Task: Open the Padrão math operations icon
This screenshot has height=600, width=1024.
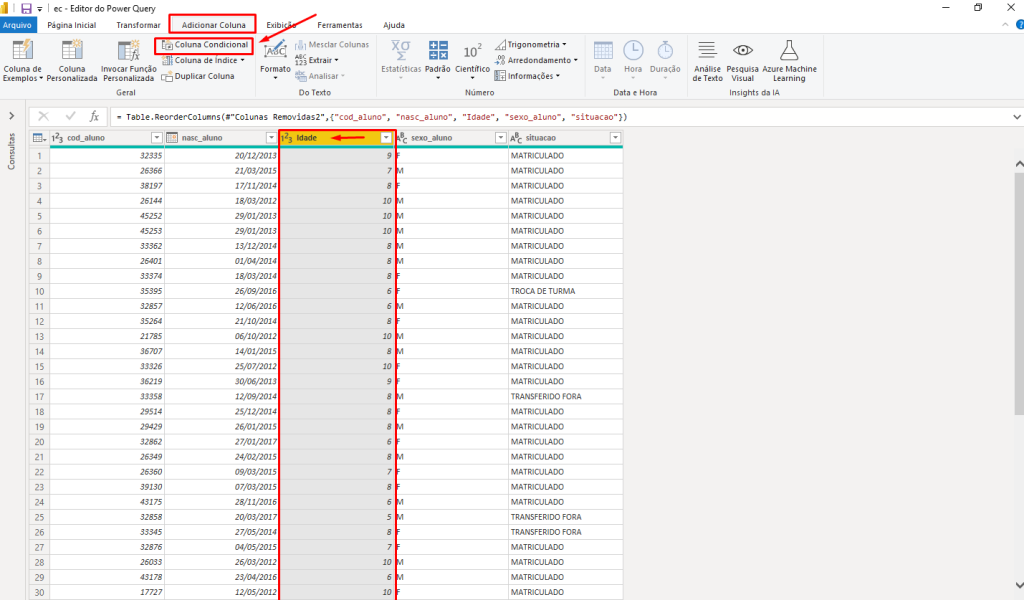Action: pos(438,50)
